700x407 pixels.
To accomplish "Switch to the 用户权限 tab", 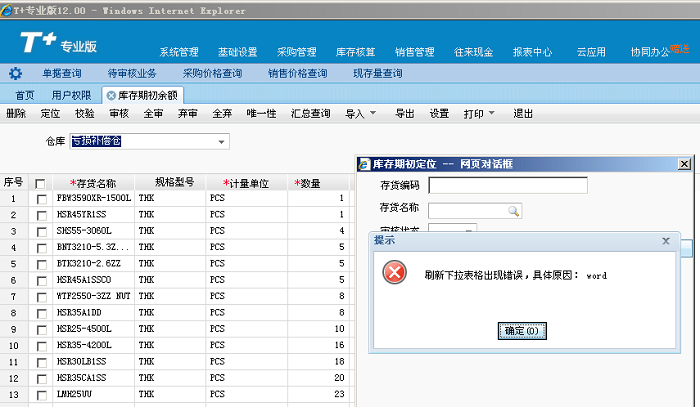I will tap(71, 96).
